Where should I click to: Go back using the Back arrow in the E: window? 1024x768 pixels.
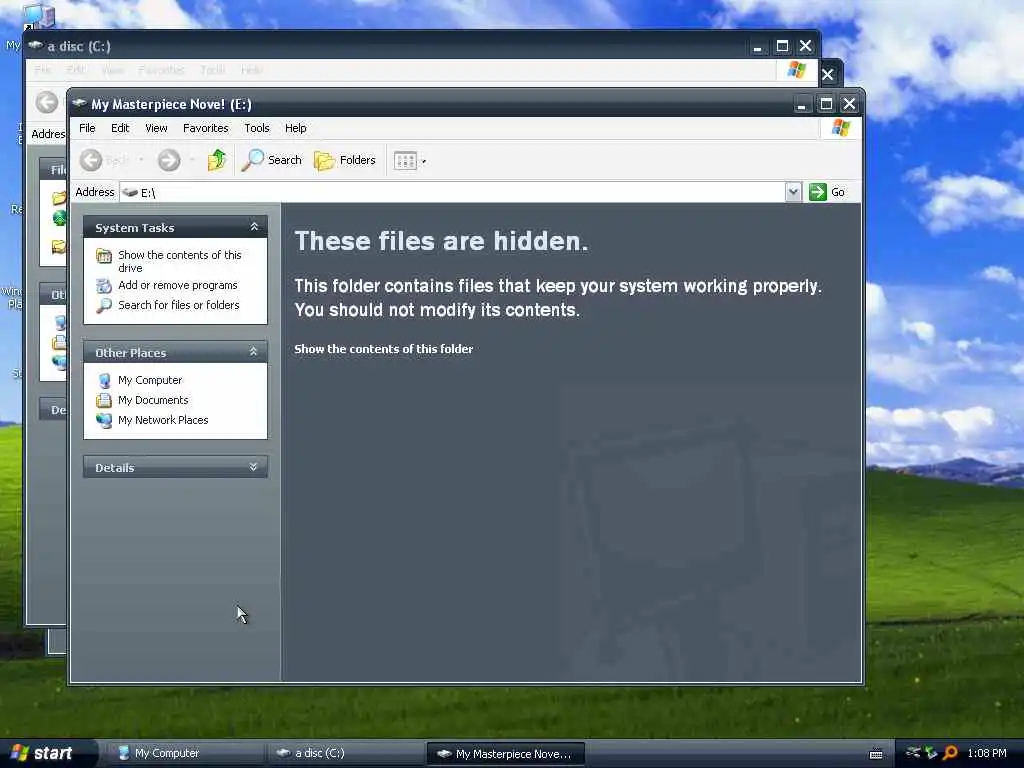tap(91, 160)
